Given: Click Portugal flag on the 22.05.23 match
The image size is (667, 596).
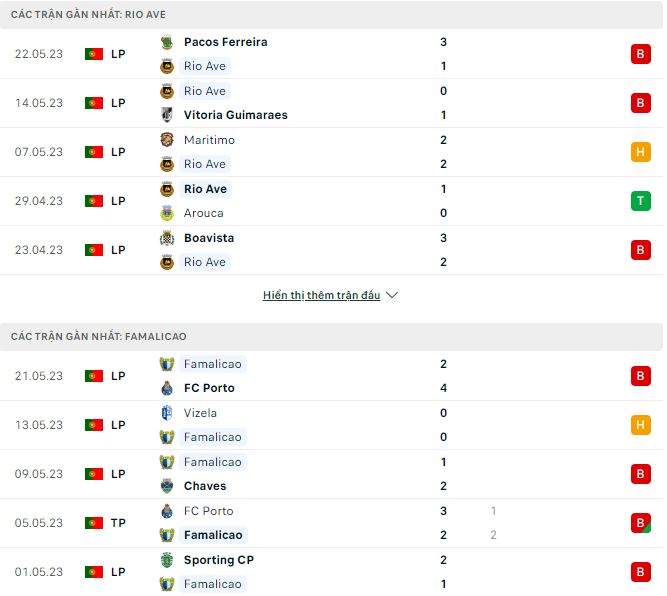Looking at the screenshot, I should tap(94, 54).
